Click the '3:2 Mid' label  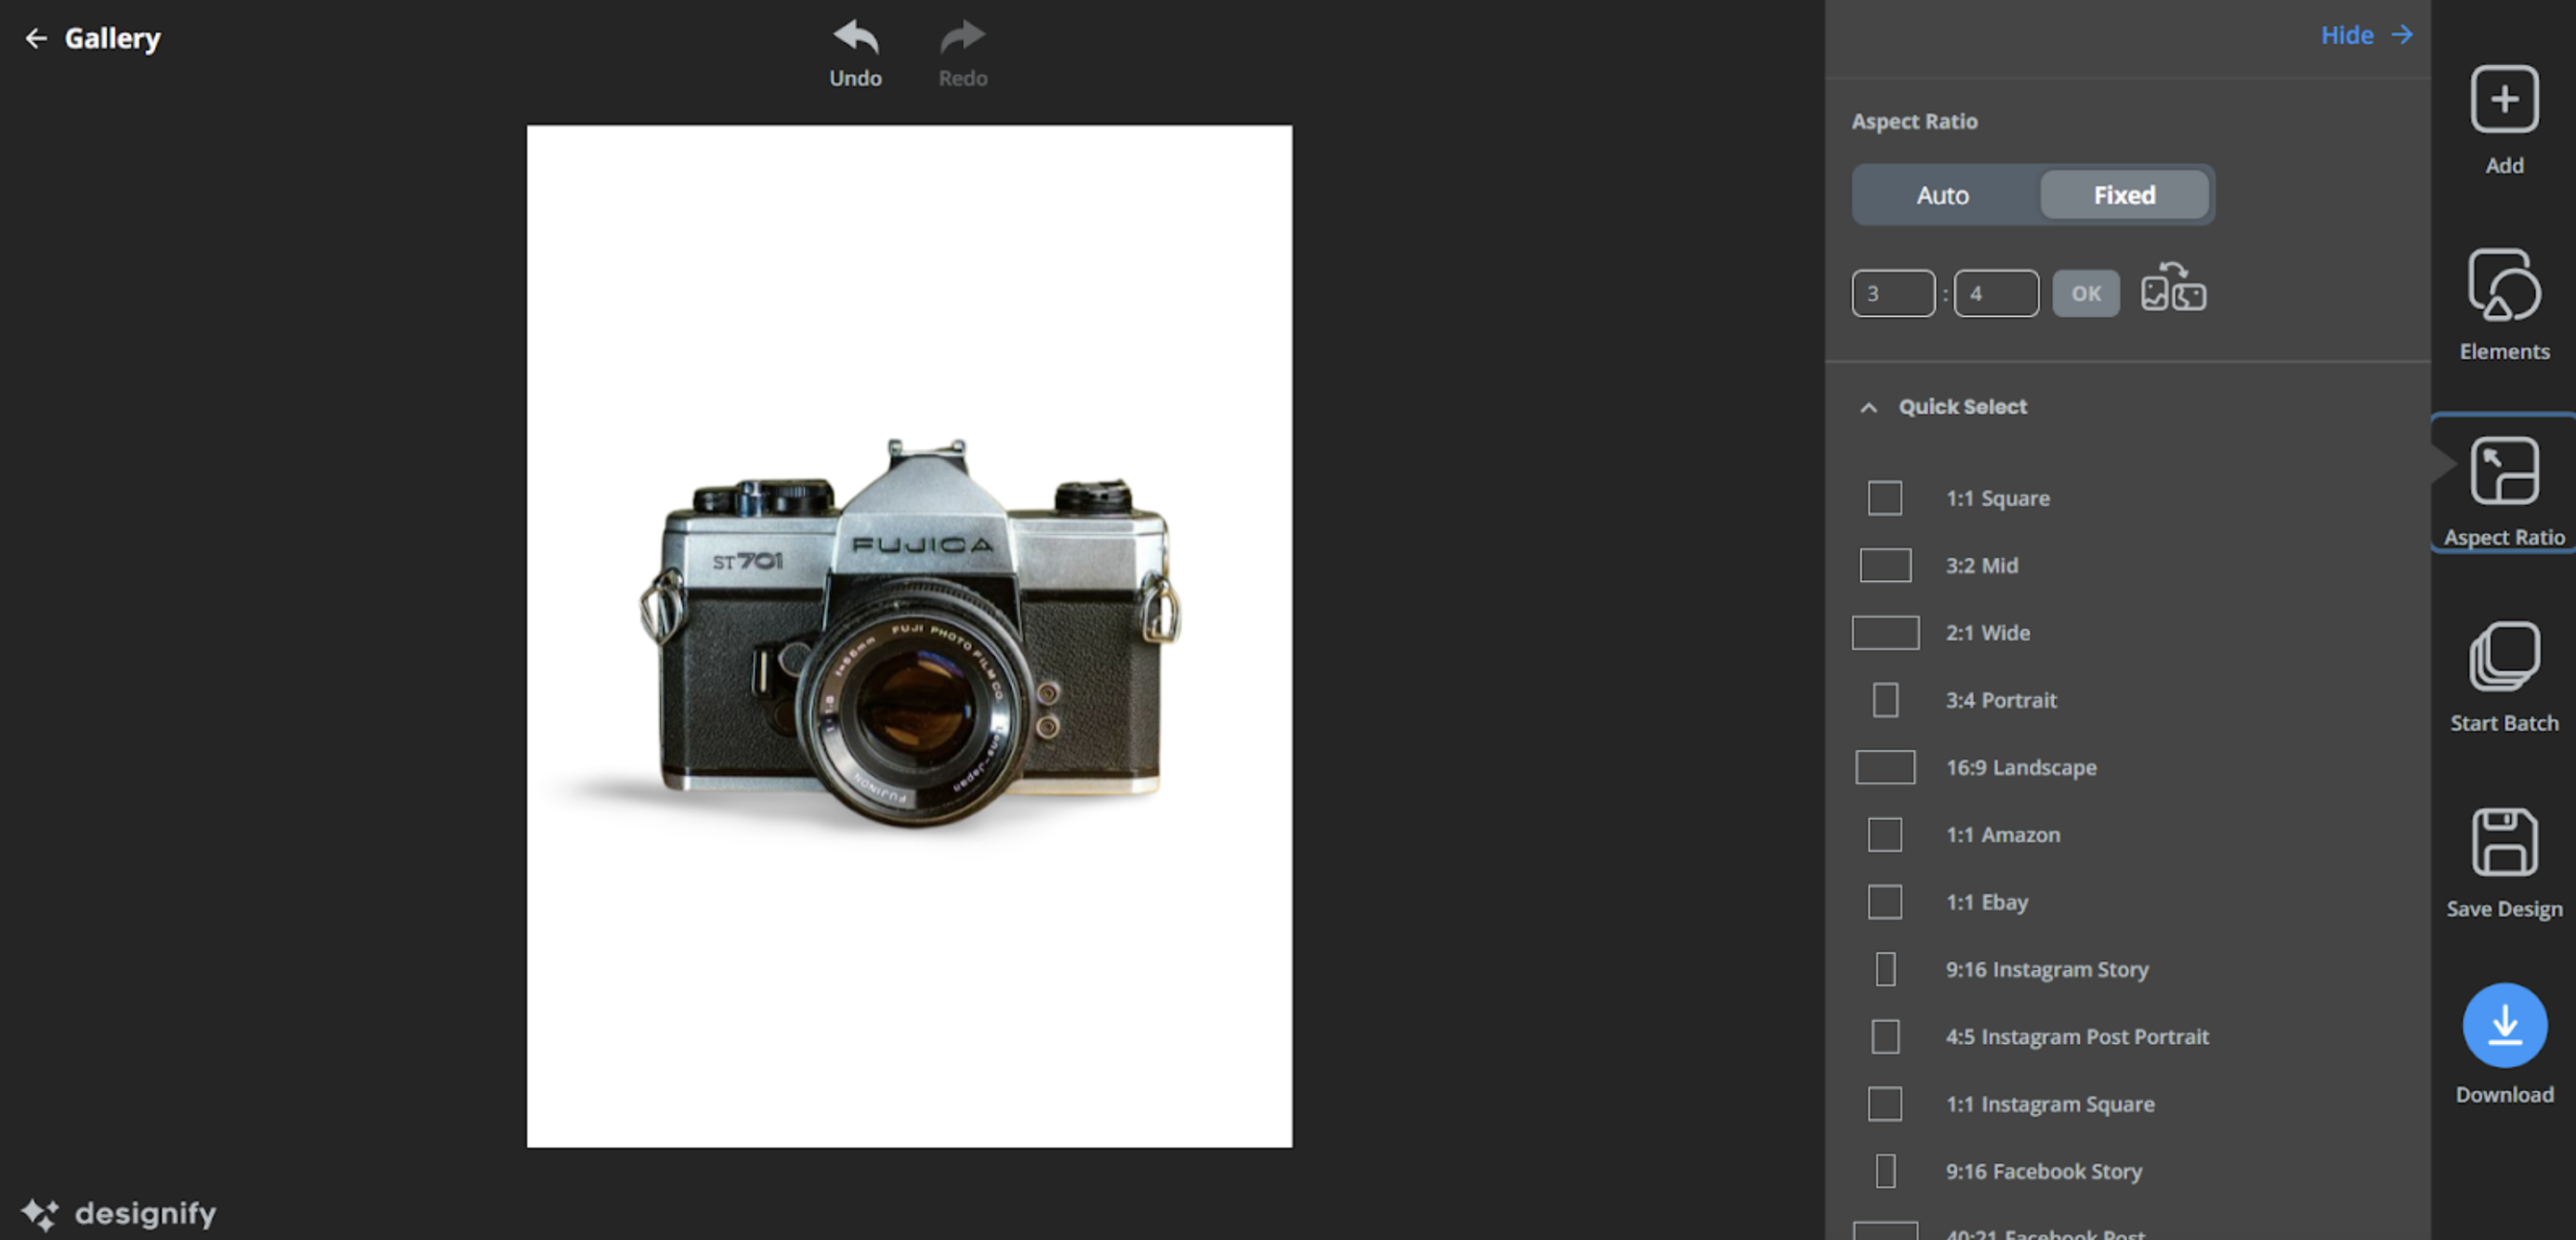click(x=1982, y=565)
